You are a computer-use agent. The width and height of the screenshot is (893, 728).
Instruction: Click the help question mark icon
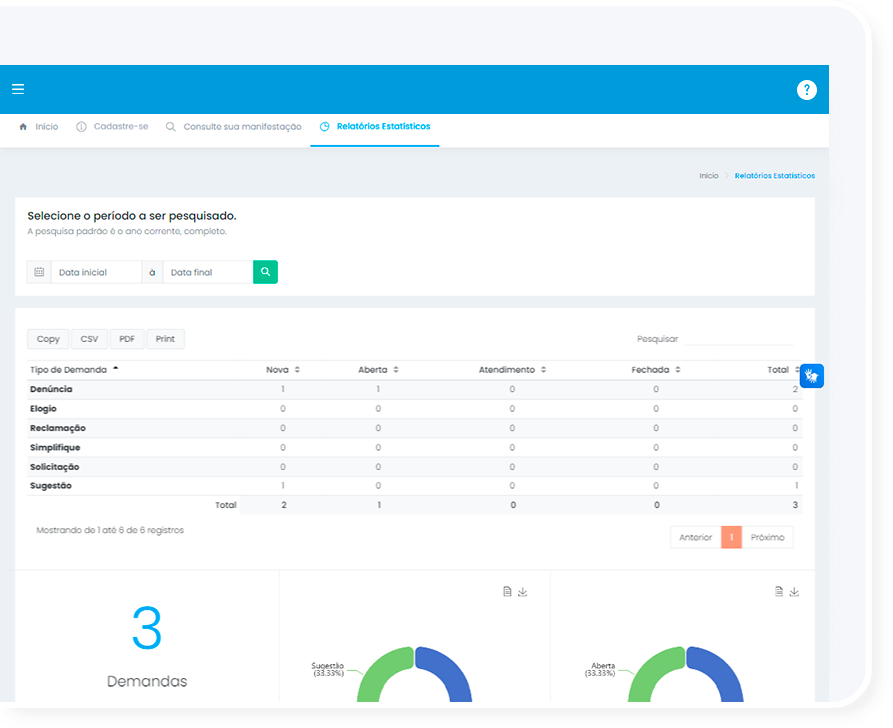(806, 90)
